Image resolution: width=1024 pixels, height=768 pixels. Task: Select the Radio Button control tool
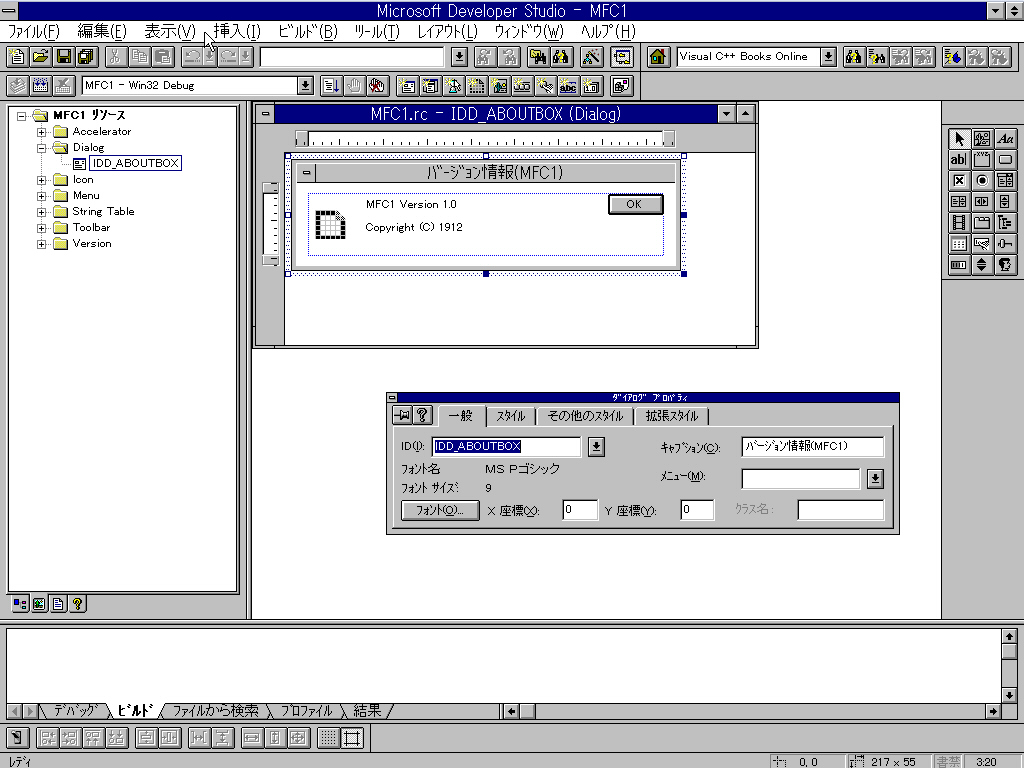tap(981, 180)
